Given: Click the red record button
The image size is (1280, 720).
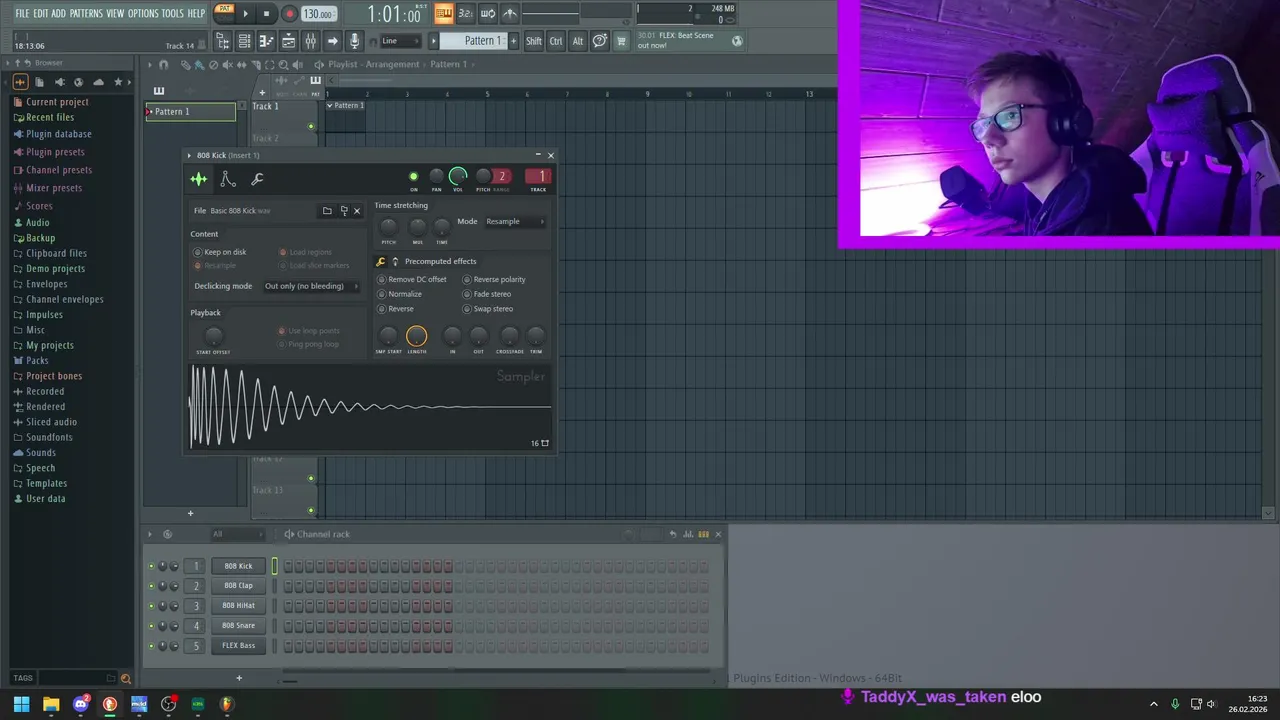Looking at the screenshot, I should 289,14.
